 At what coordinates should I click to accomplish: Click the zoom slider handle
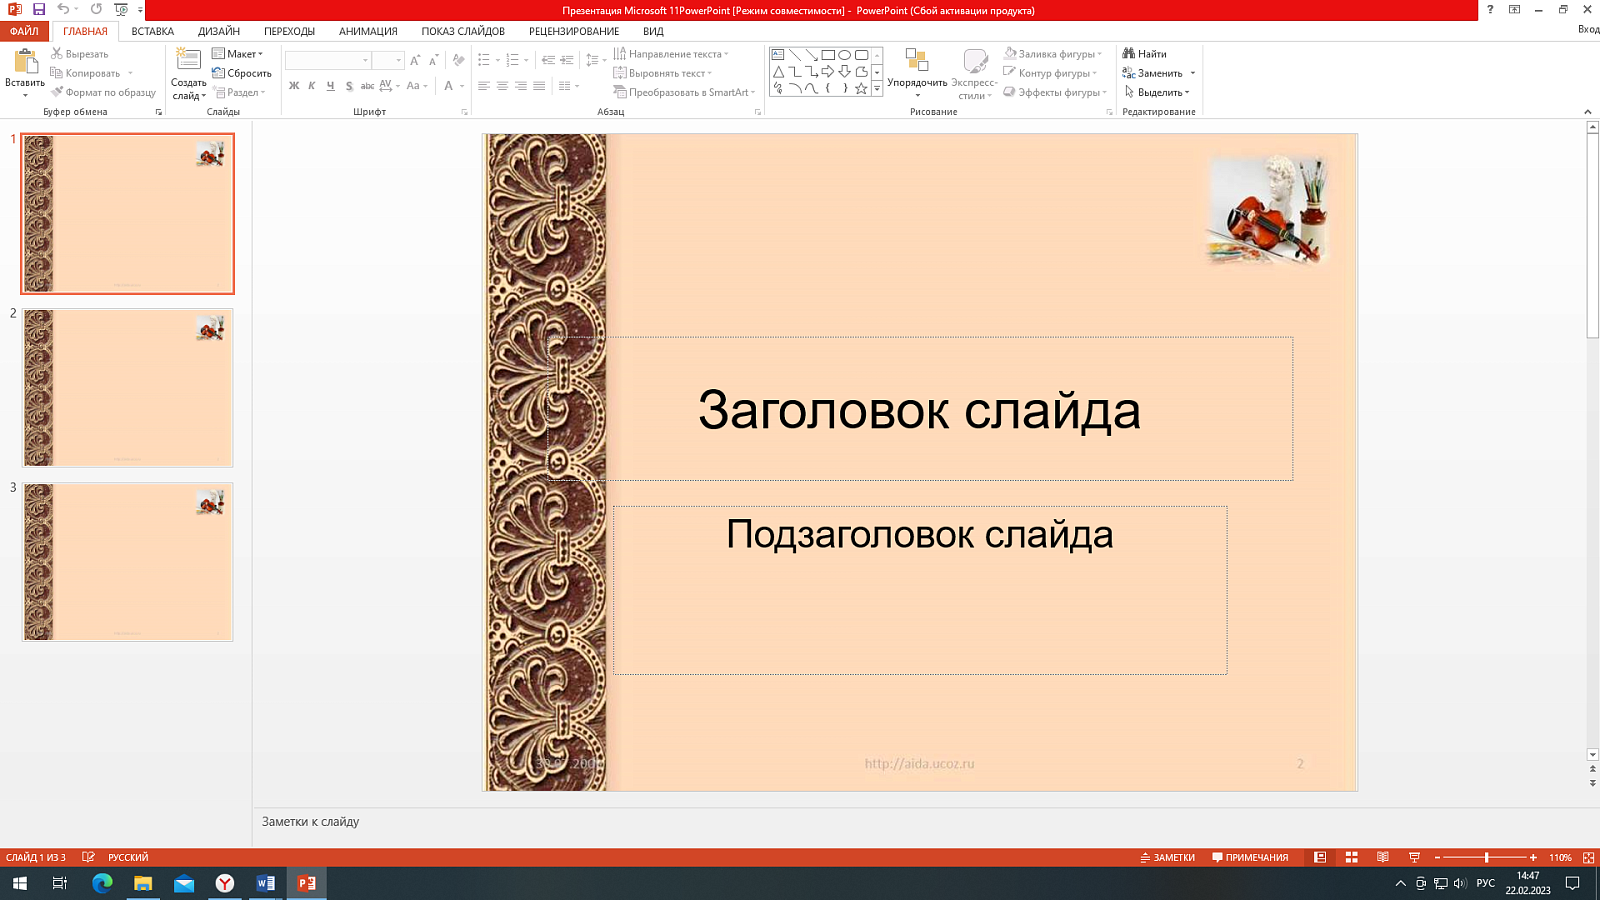click(x=1486, y=857)
